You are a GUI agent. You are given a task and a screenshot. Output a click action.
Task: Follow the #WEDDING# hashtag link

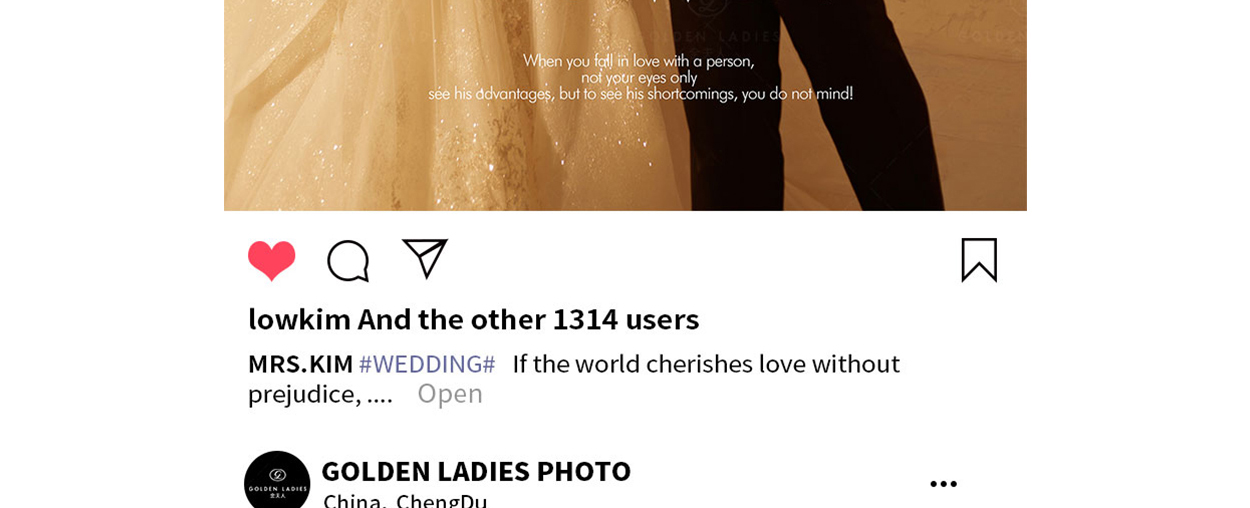pos(427,364)
